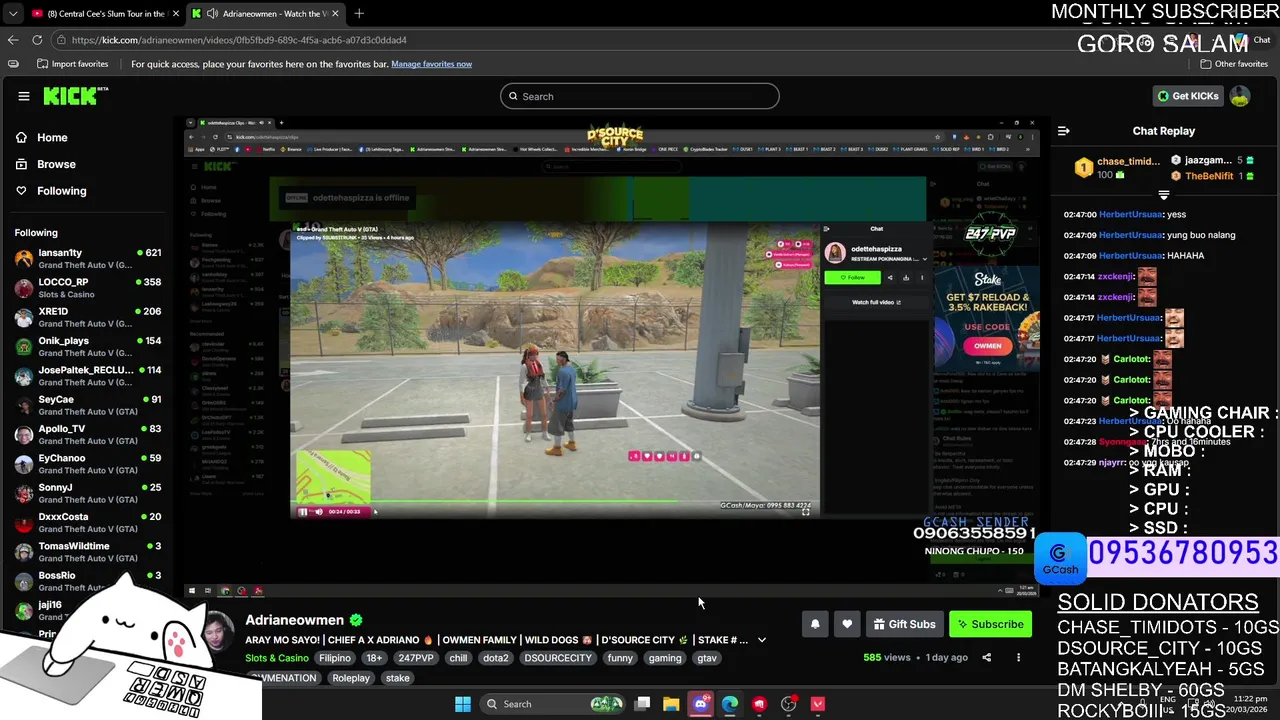Close the Central Cee YouTube tab
Viewport: 1280px width, 720px height.
click(x=176, y=13)
